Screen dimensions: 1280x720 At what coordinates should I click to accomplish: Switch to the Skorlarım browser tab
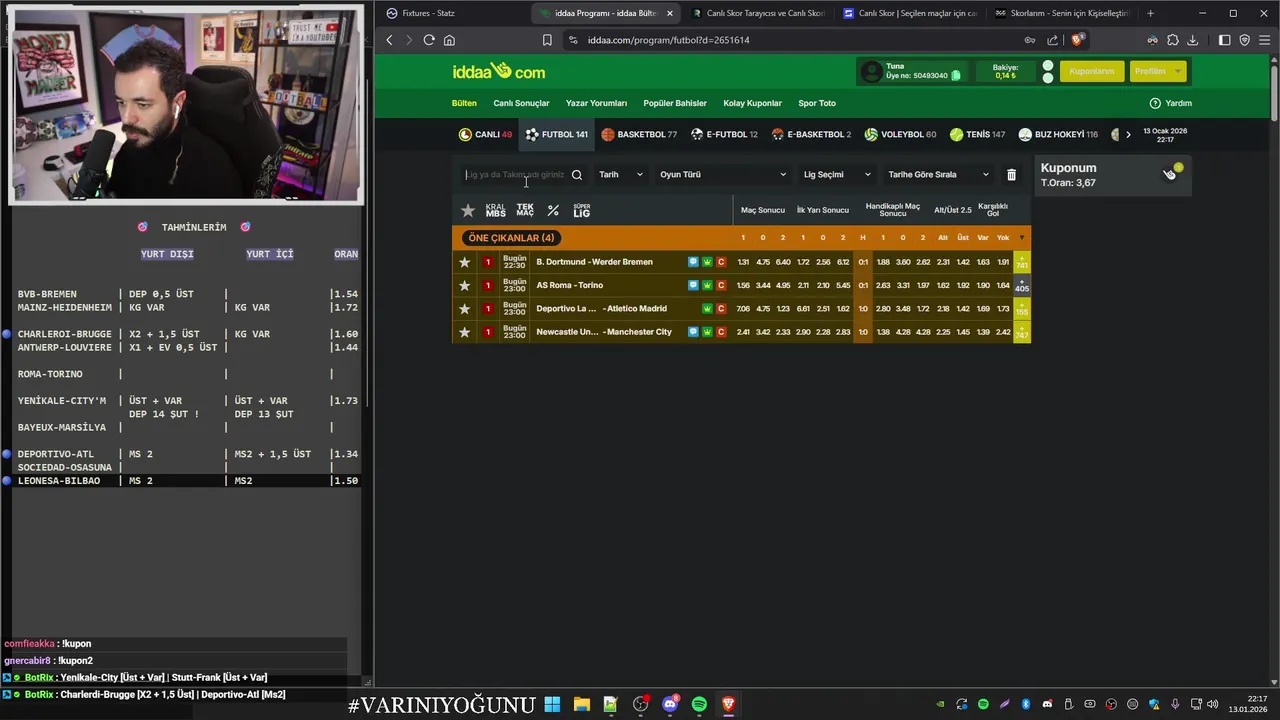point(1060,13)
